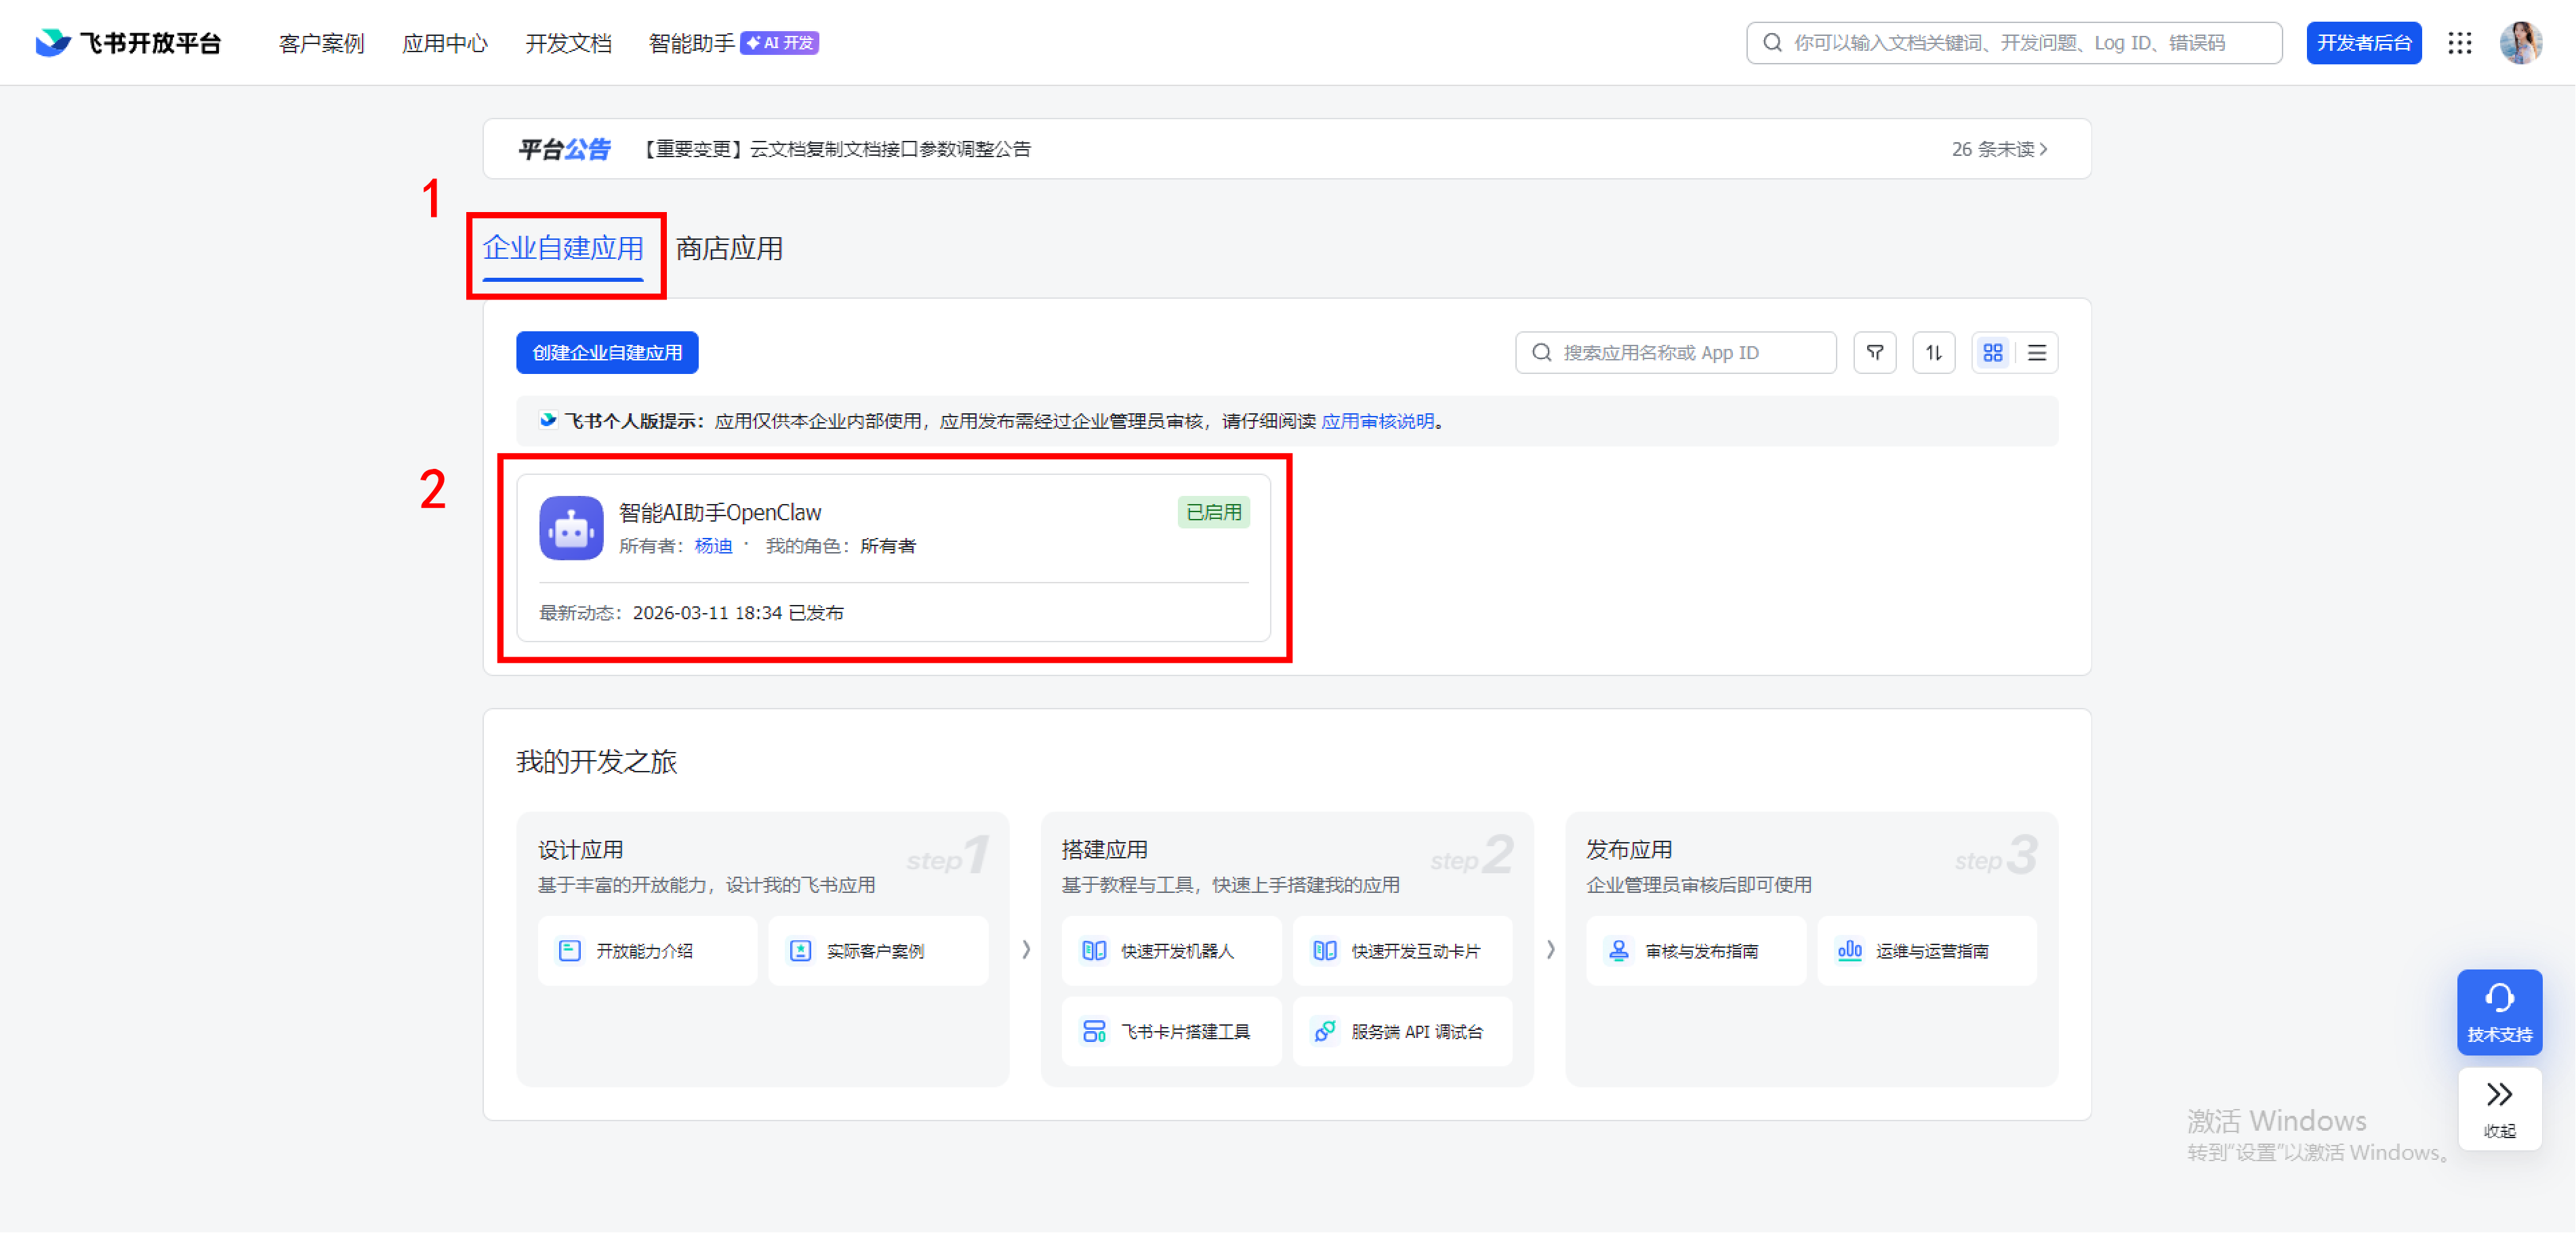Click the 搜索应用名称或 App ID field

pos(1675,352)
